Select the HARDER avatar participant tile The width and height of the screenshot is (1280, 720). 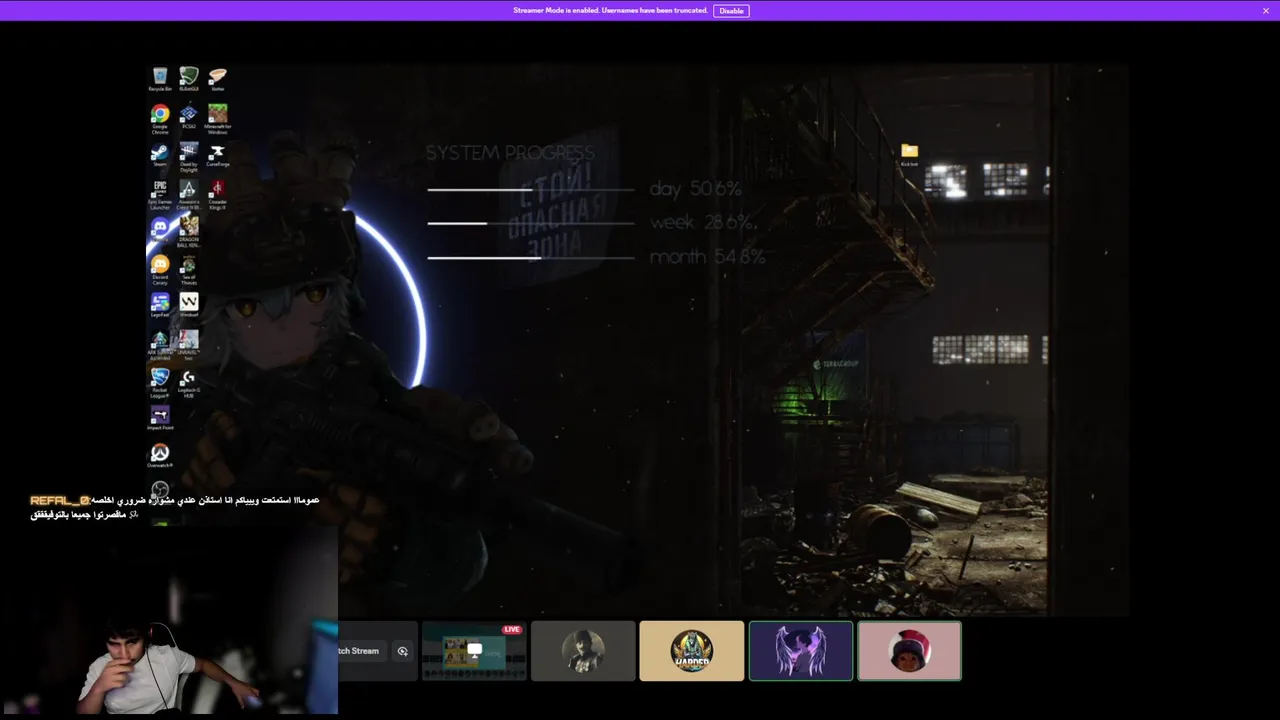692,651
